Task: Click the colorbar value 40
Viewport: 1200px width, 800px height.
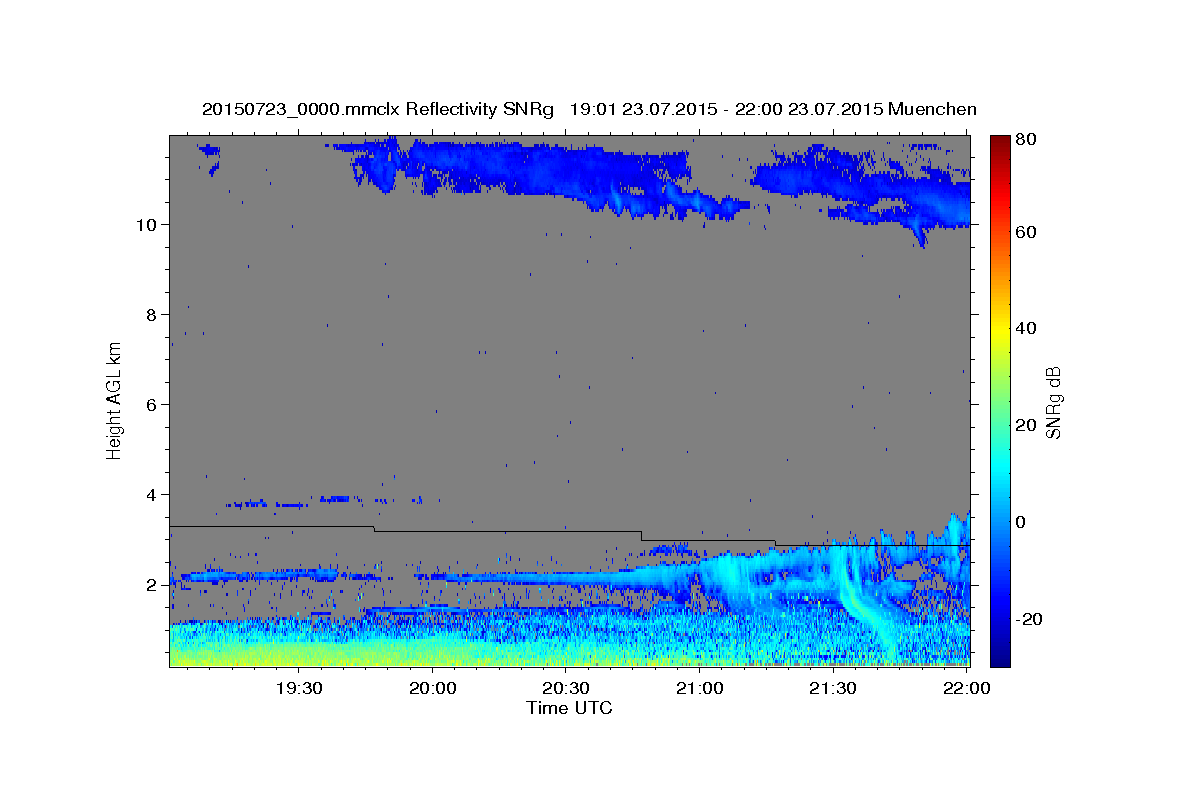Action: 1024,328
